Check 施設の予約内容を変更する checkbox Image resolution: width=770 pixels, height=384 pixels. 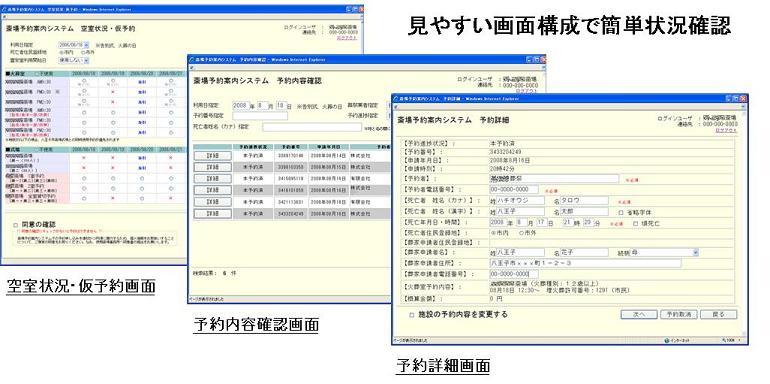[x=412, y=314]
